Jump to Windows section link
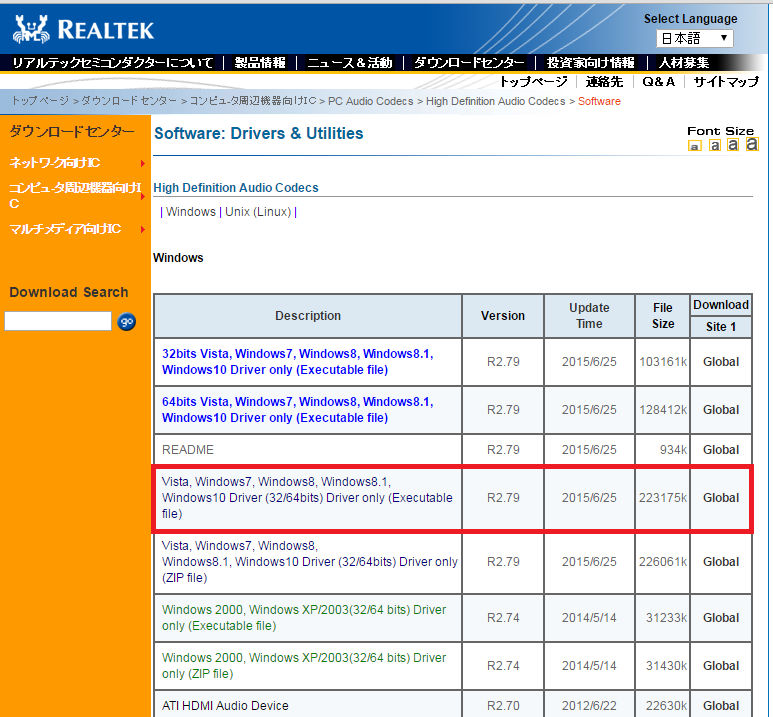Screen dimensions: 773x717 [x=191, y=212]
